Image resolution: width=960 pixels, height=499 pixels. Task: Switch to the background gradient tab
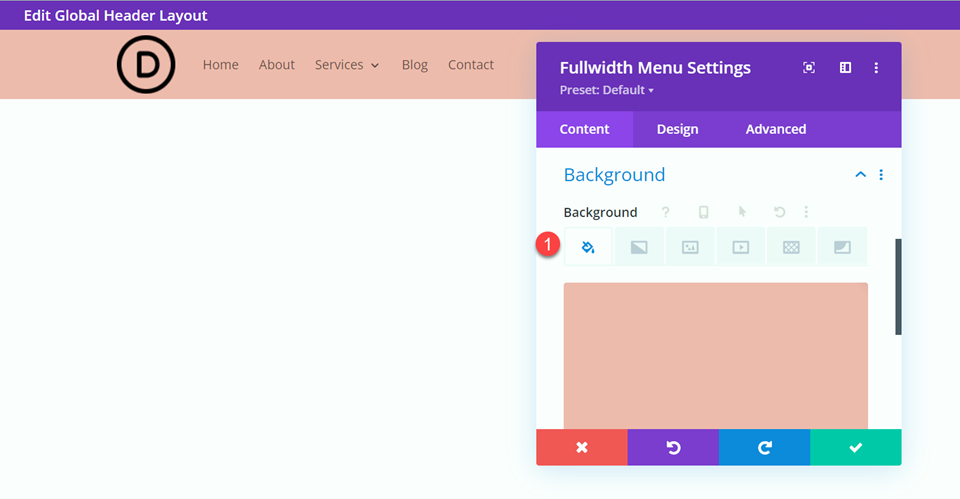(x=639, y=247)
